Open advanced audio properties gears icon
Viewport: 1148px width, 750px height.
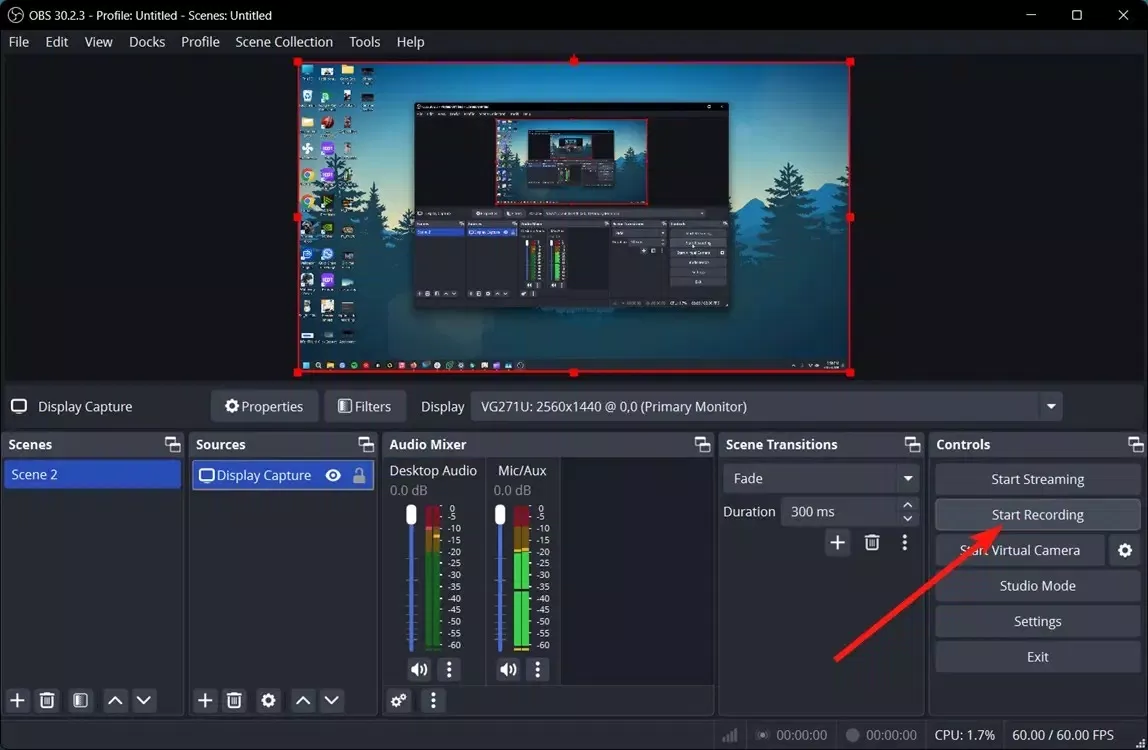tap(399, 700)
